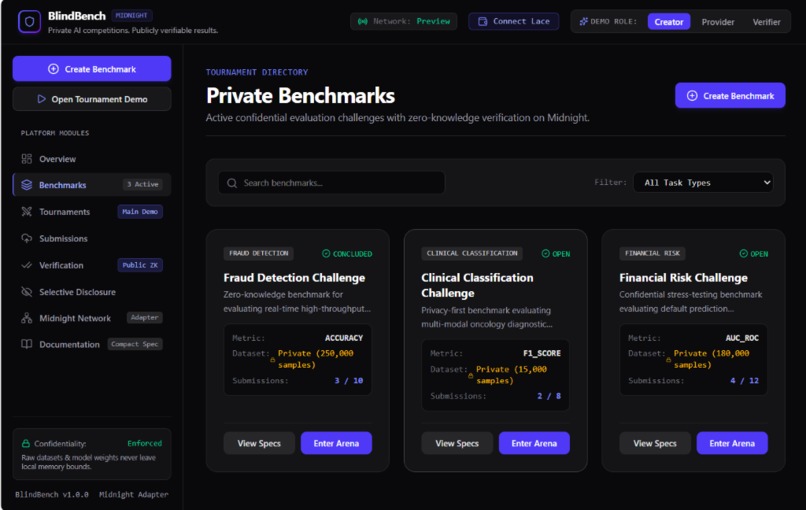Click the AUC_ROC metric value
The image size is (806, 510).
point(742,338)
